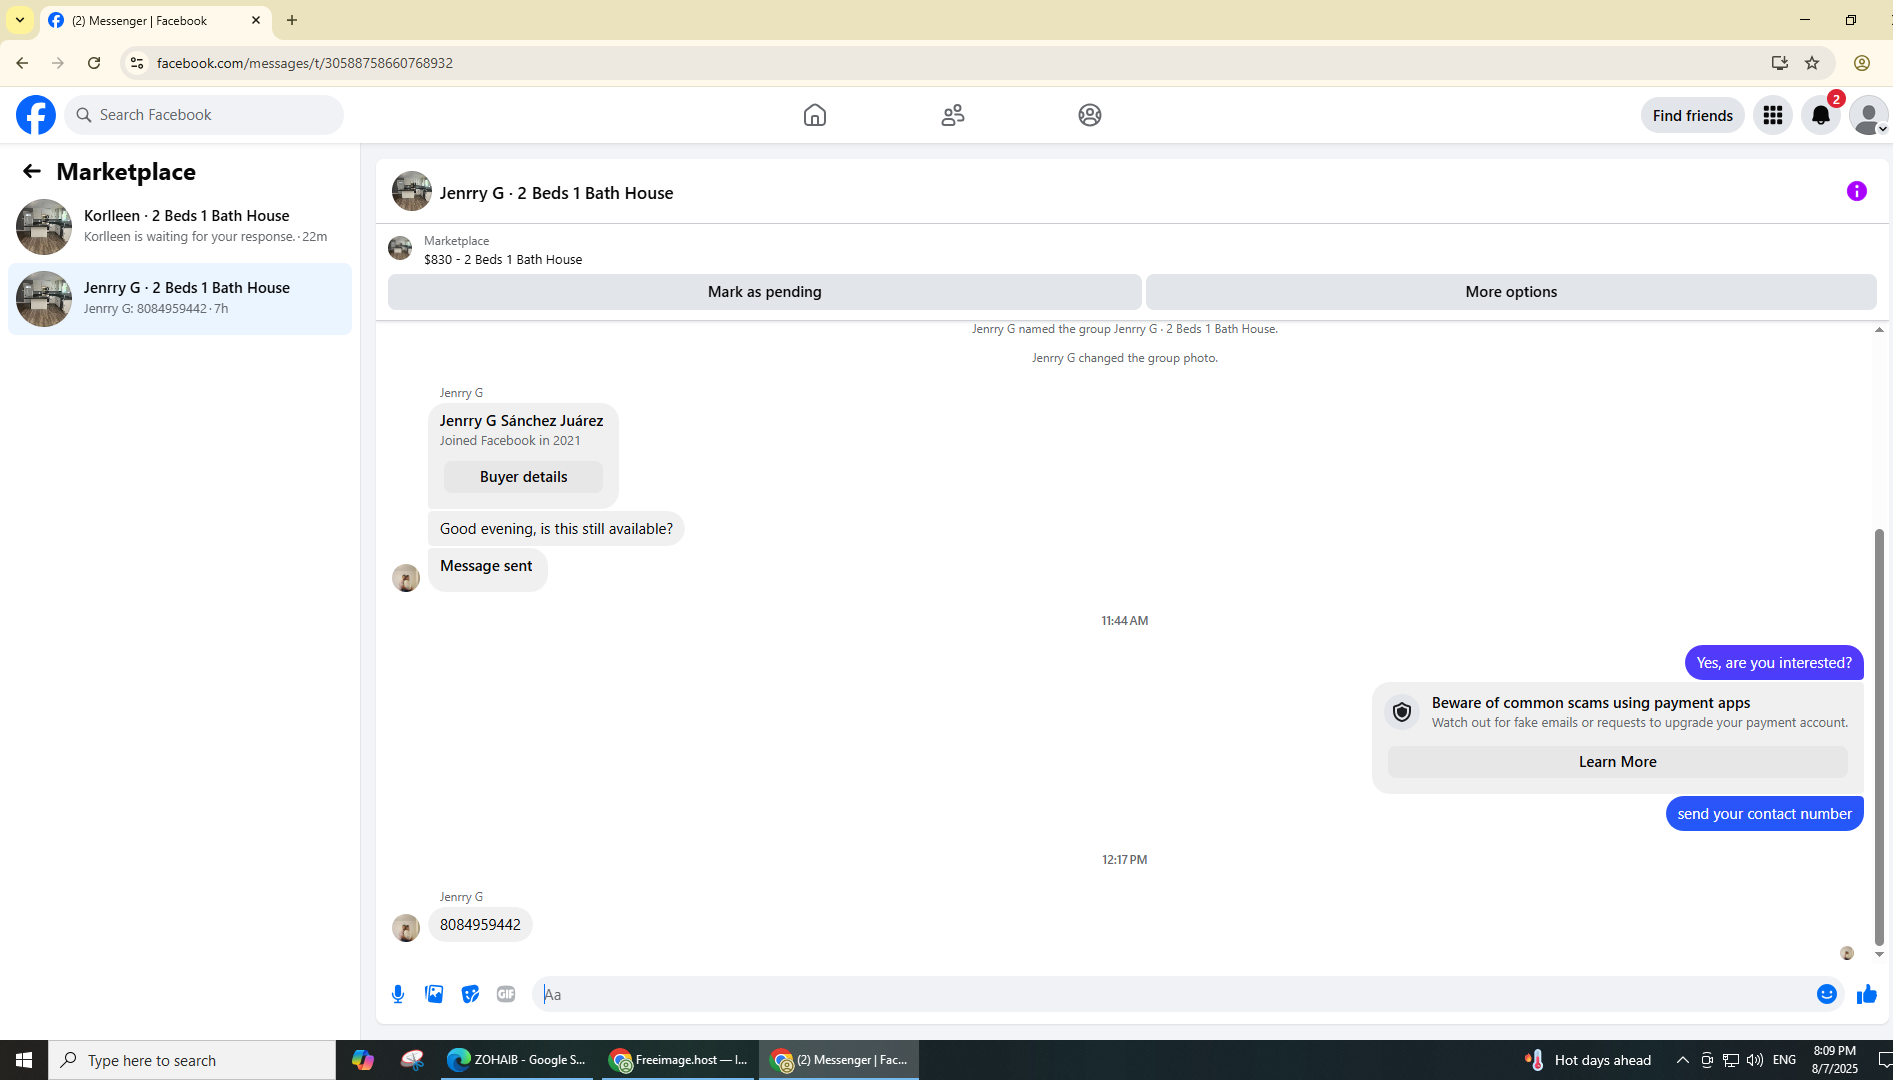
Task: Open the Friends icon in top navigation
Action: [953, 115]
